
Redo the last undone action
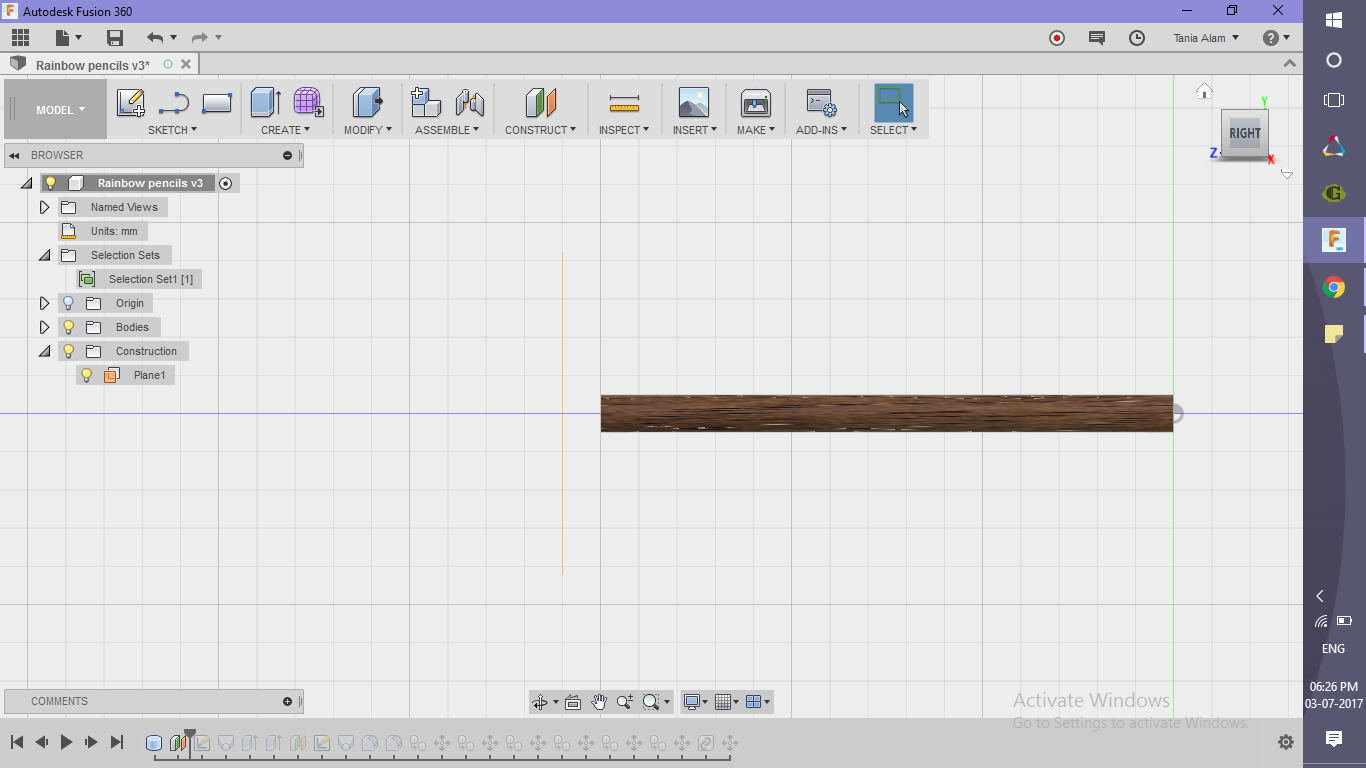(x=199, y=38)
